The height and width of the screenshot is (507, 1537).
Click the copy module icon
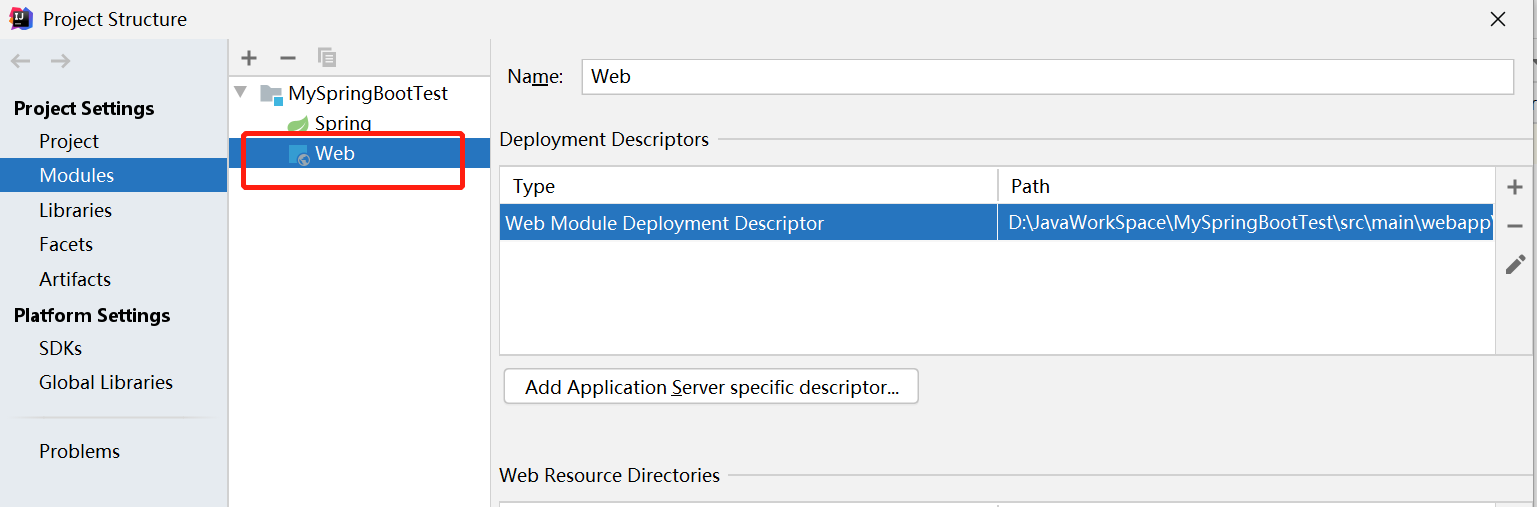tap(327, 58)
